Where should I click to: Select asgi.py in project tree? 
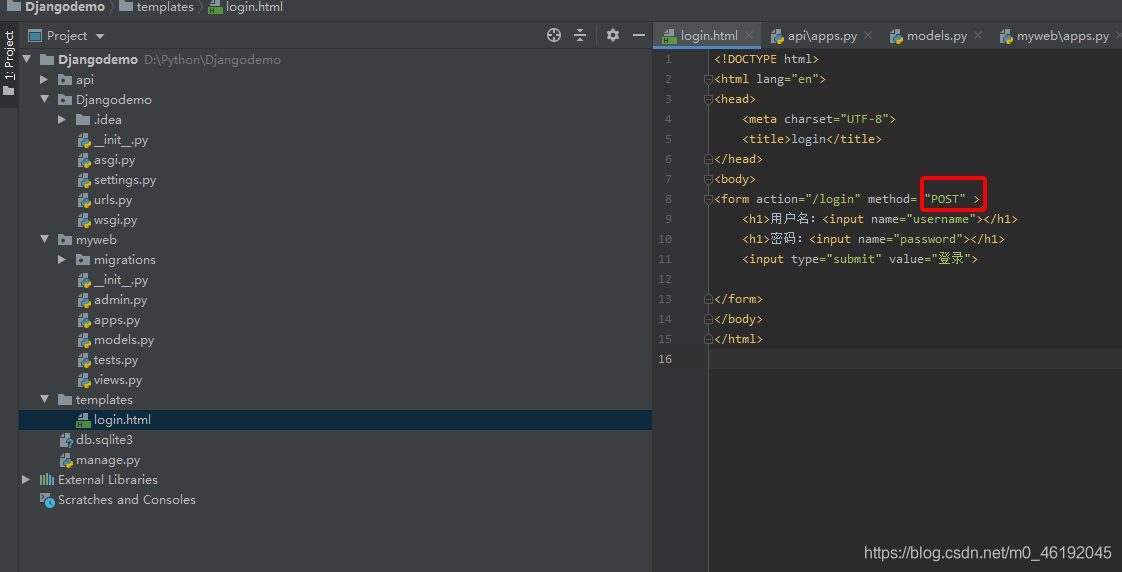point(114,160)
